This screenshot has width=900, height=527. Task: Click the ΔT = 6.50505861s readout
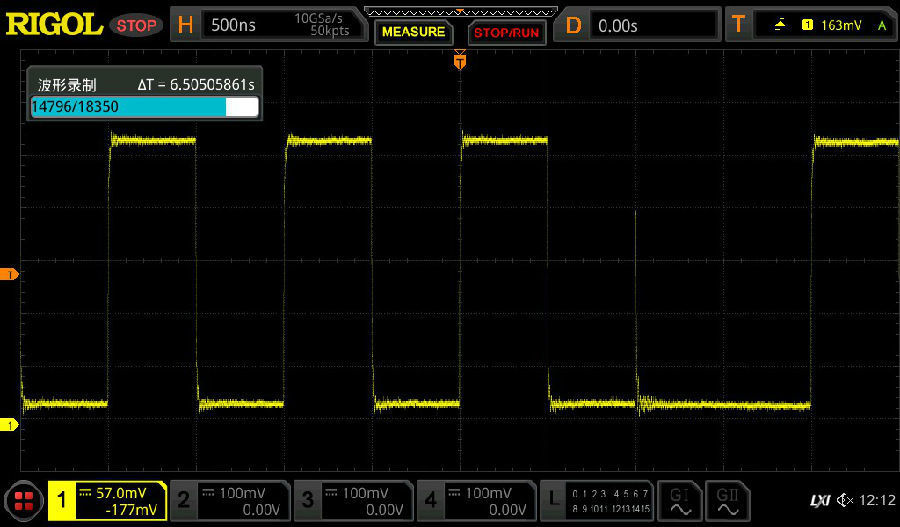coord(196,85)
